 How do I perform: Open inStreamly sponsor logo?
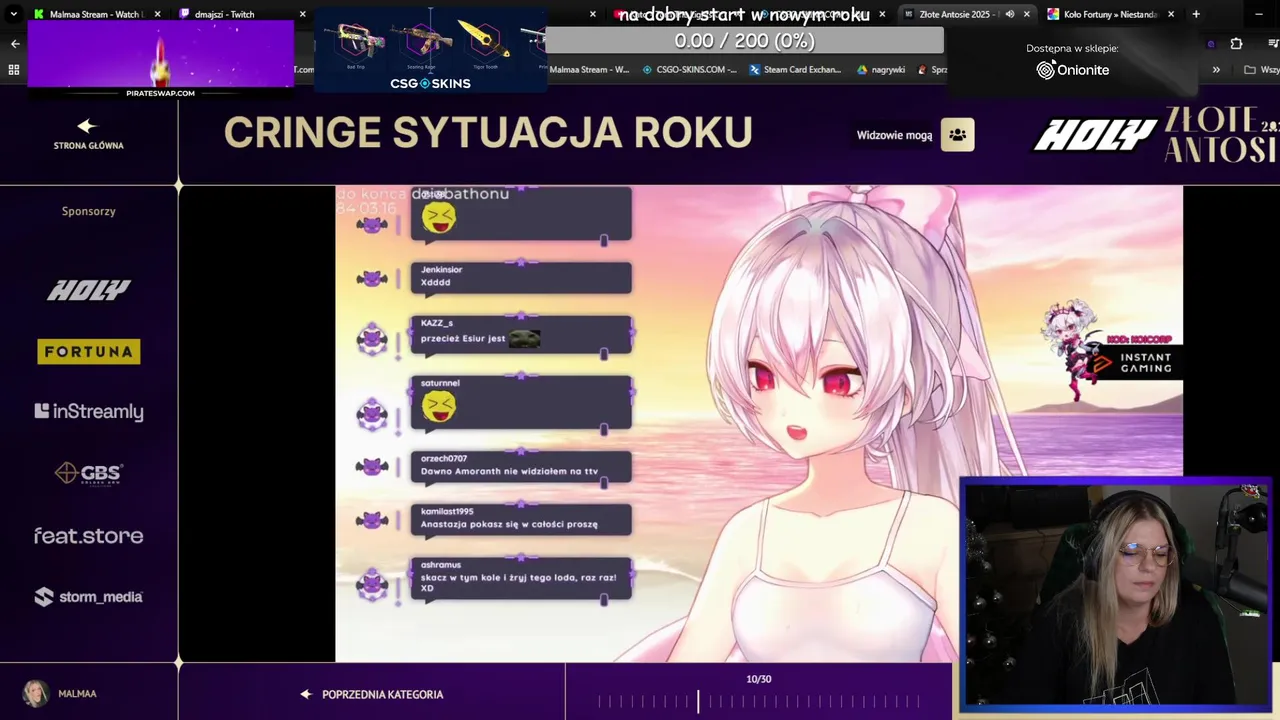coord(89,411)
